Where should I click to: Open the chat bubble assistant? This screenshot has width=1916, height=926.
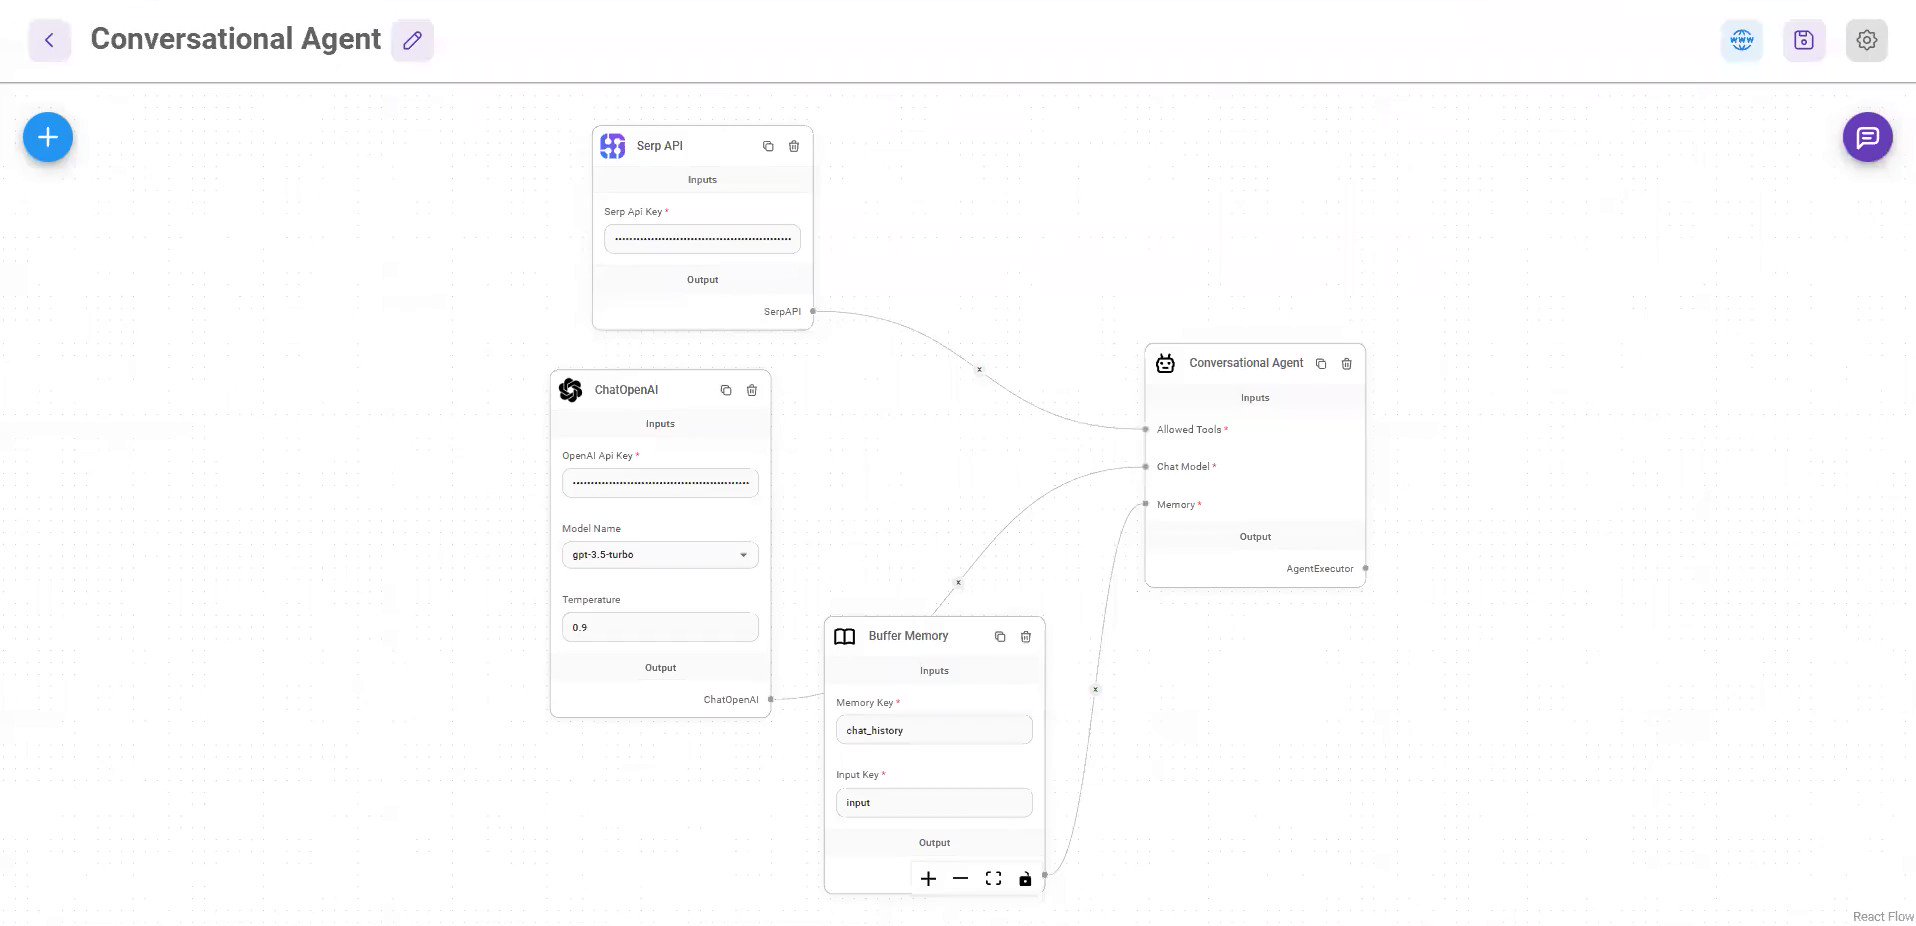[x=1866, y=137]
